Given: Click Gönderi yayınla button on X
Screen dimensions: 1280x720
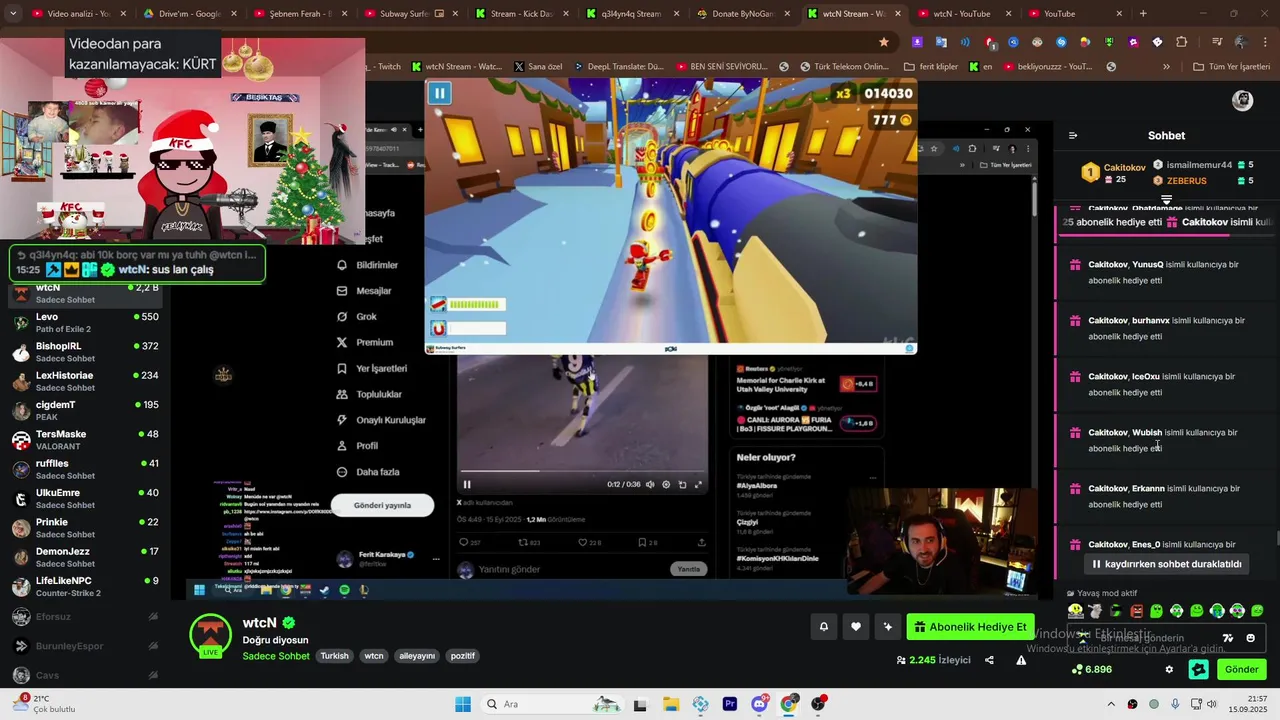Looking at the screenshot, I should pos(382,505).
